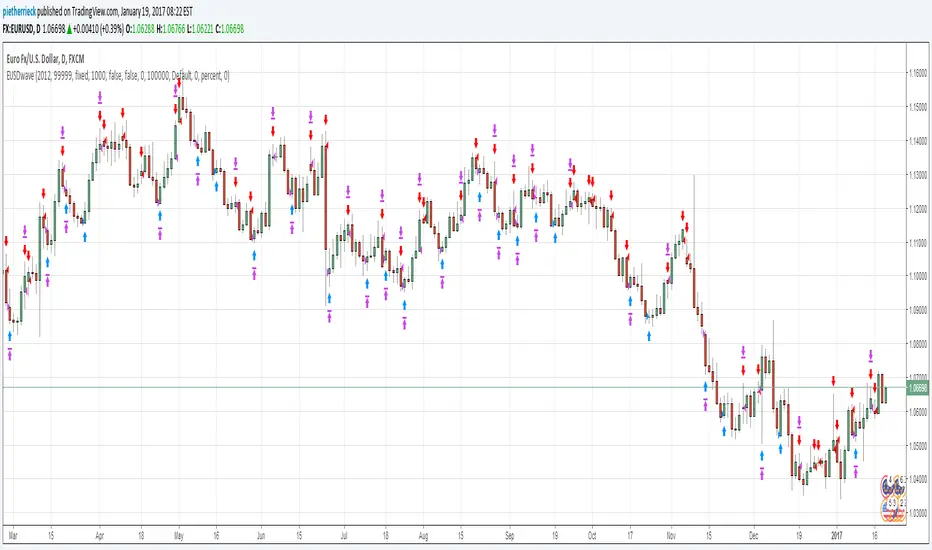
Task: Click the Sep label on time axis
Action: [x=509, y=536]
